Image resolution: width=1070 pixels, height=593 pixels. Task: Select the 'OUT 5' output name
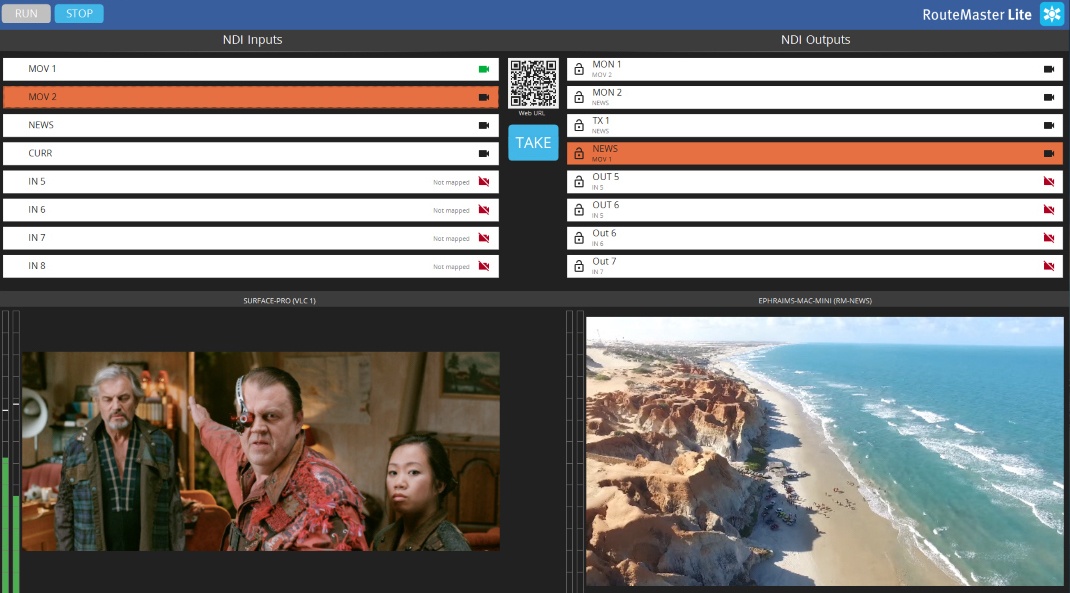[606, 177]
